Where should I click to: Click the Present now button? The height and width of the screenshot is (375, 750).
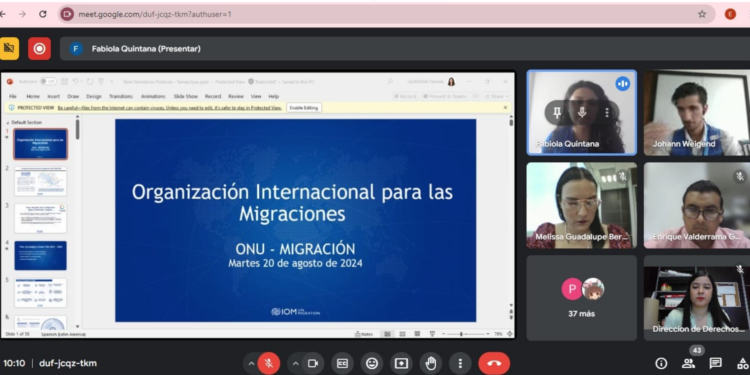[401, 364]
